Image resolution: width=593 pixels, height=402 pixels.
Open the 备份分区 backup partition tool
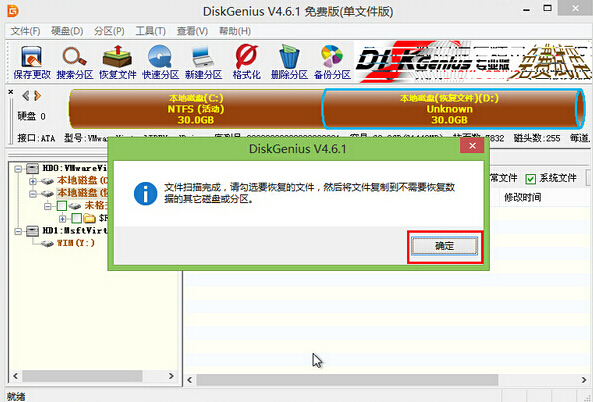[x=332, y=62]
